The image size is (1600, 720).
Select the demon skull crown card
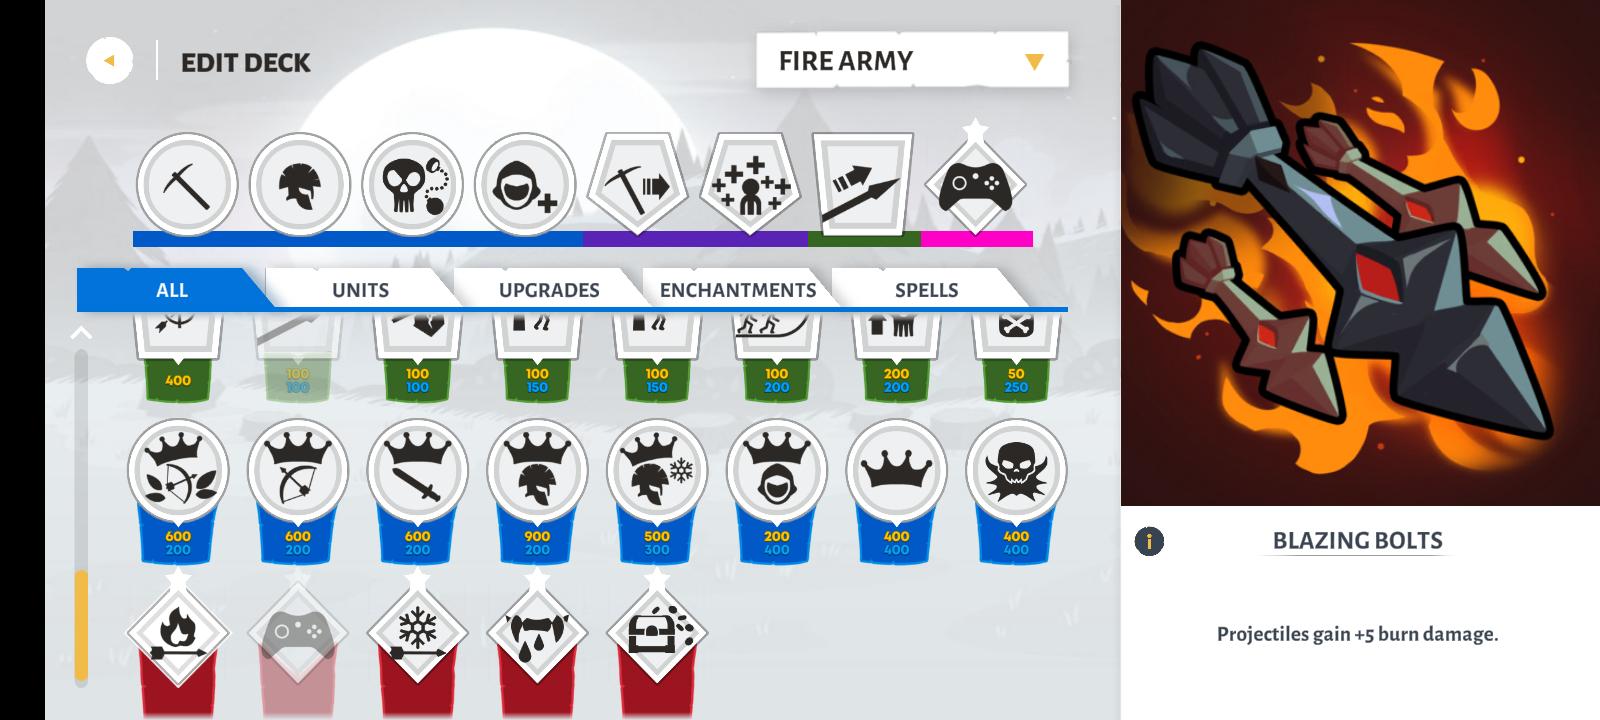pos(1016,470)
